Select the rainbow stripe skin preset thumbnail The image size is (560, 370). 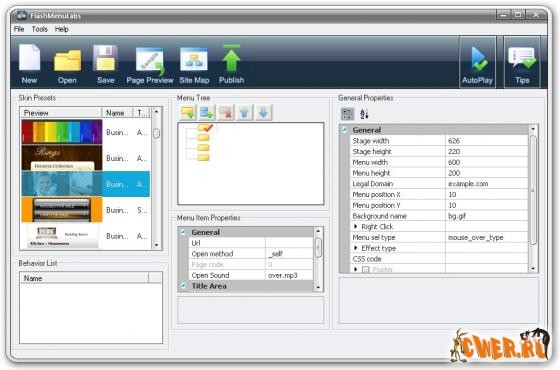62,131
